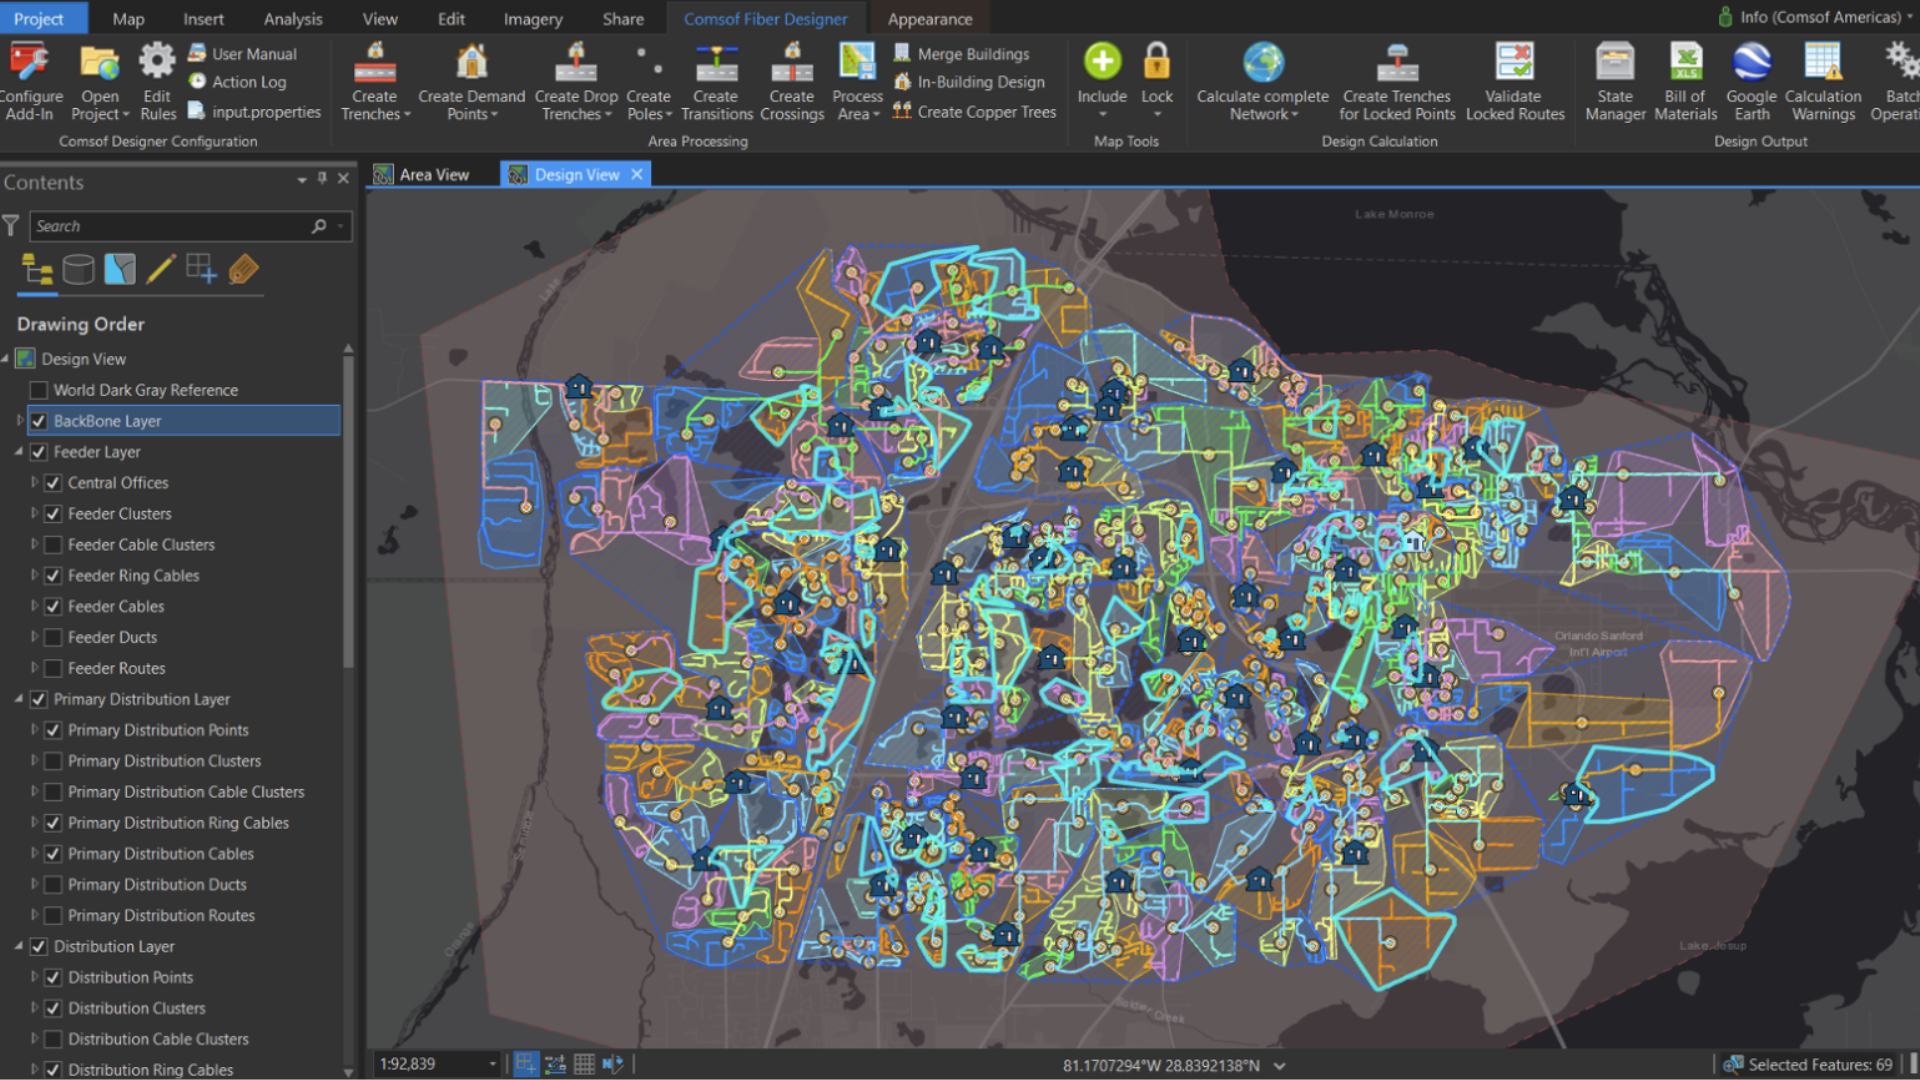Open Calculation Warnings

1822,82
